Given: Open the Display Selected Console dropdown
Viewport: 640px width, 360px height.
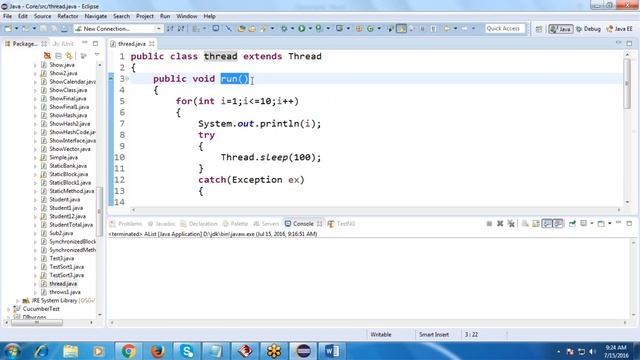Looking at the screenshot, I should pyautogui.click(x=591, y=223).
